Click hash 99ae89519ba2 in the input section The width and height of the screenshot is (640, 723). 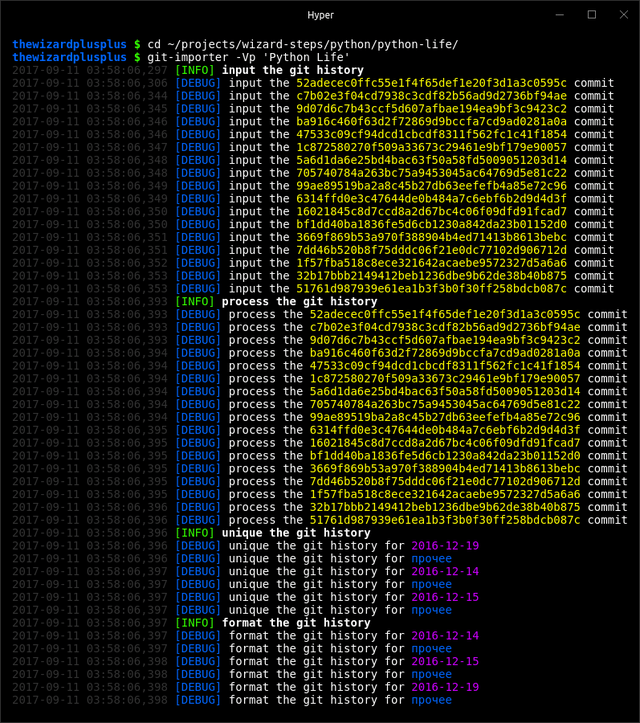pyautogui.click(x=431, y=186)
